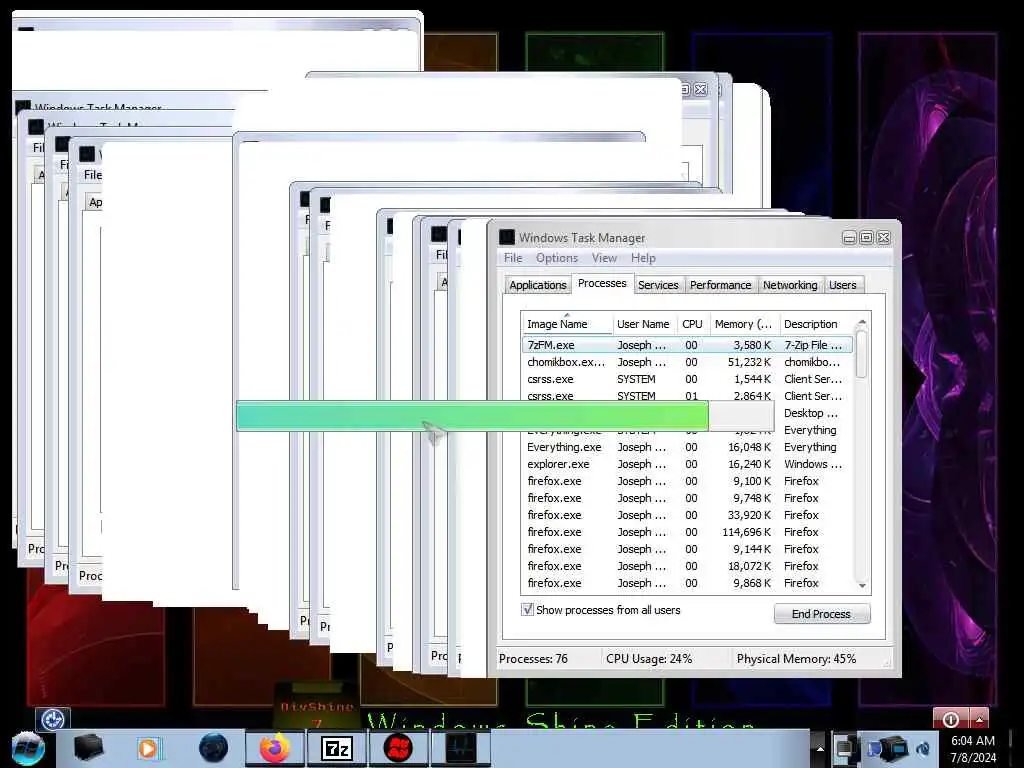Select csrss.exe using 2,864 K
Viewport: 1024px width, 768px height.
pos(687,395)
